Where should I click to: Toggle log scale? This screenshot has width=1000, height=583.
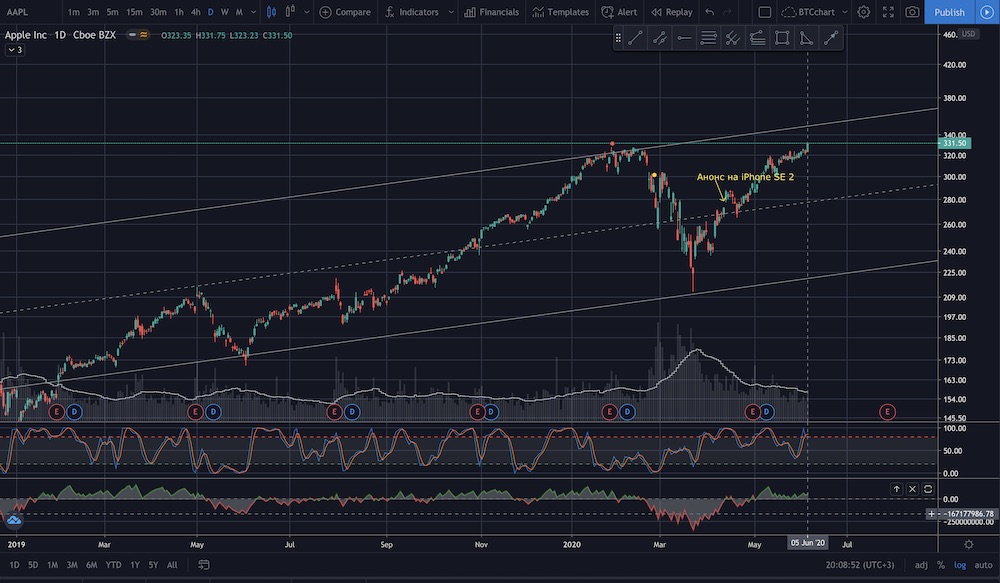[960, 565]
